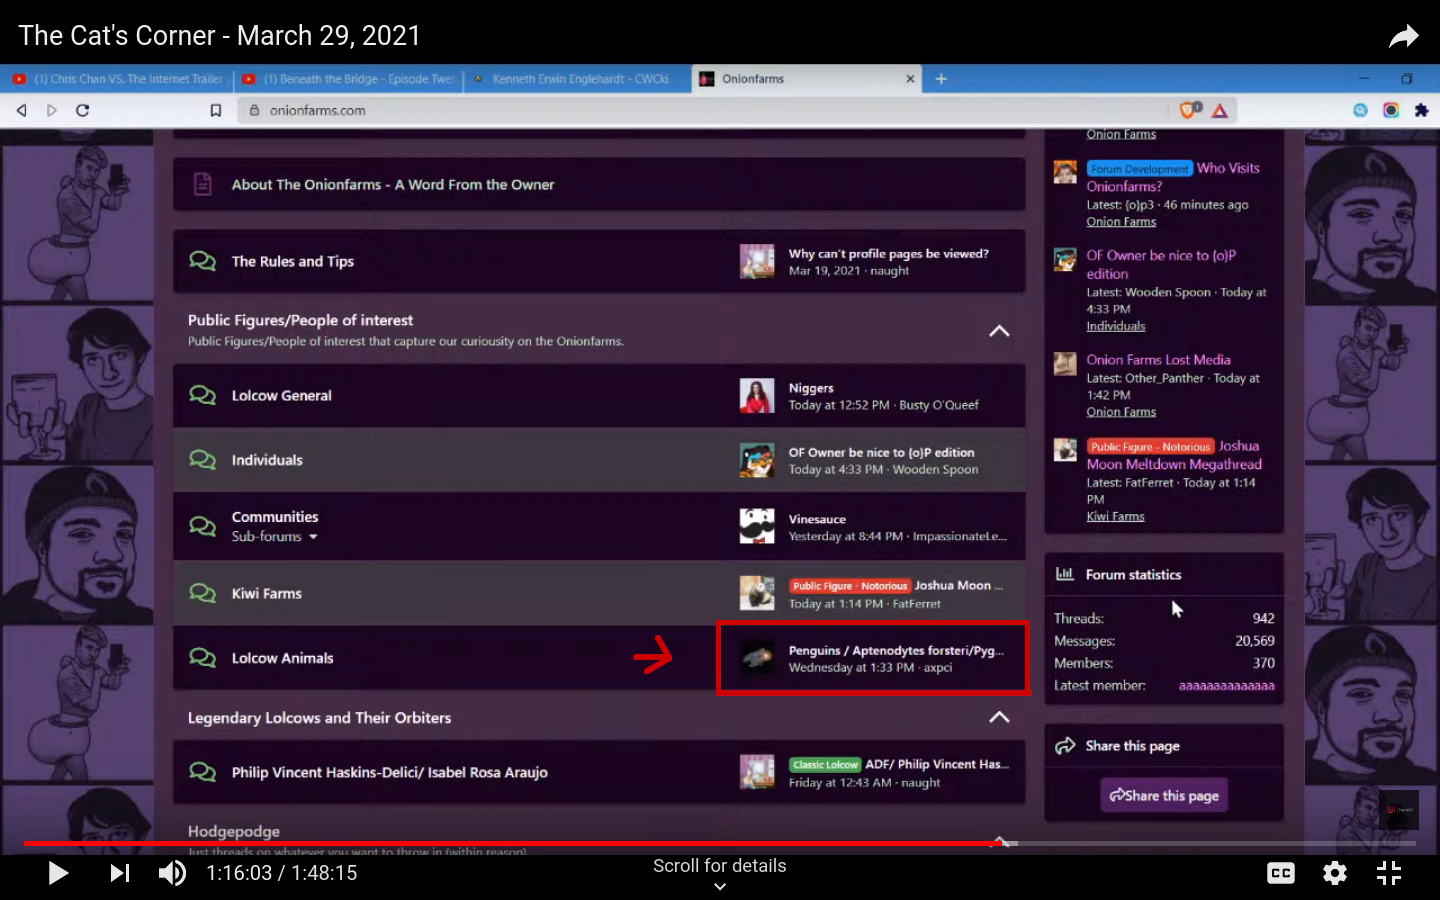Exit fullscreen mode in the player
This screenshot has width=1440, height=900.
(x=1388, y=873)
